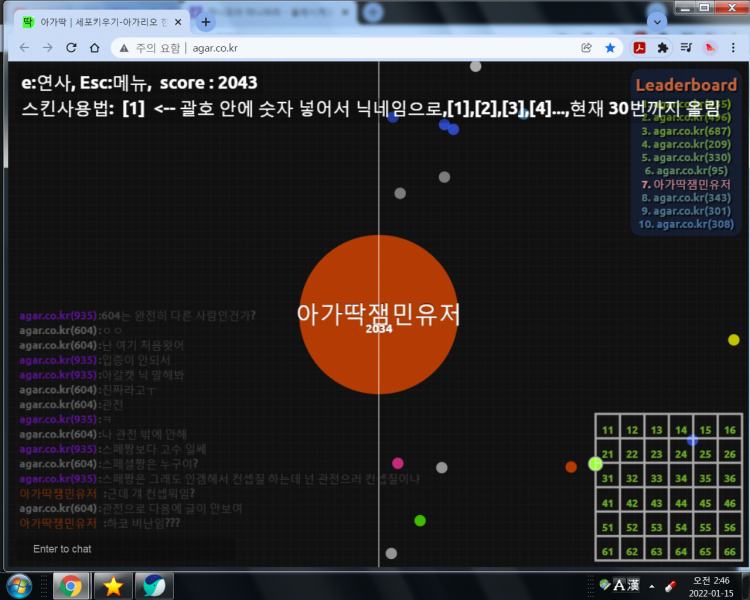Click the share page icon in address bar

click(x=586, y=48)
